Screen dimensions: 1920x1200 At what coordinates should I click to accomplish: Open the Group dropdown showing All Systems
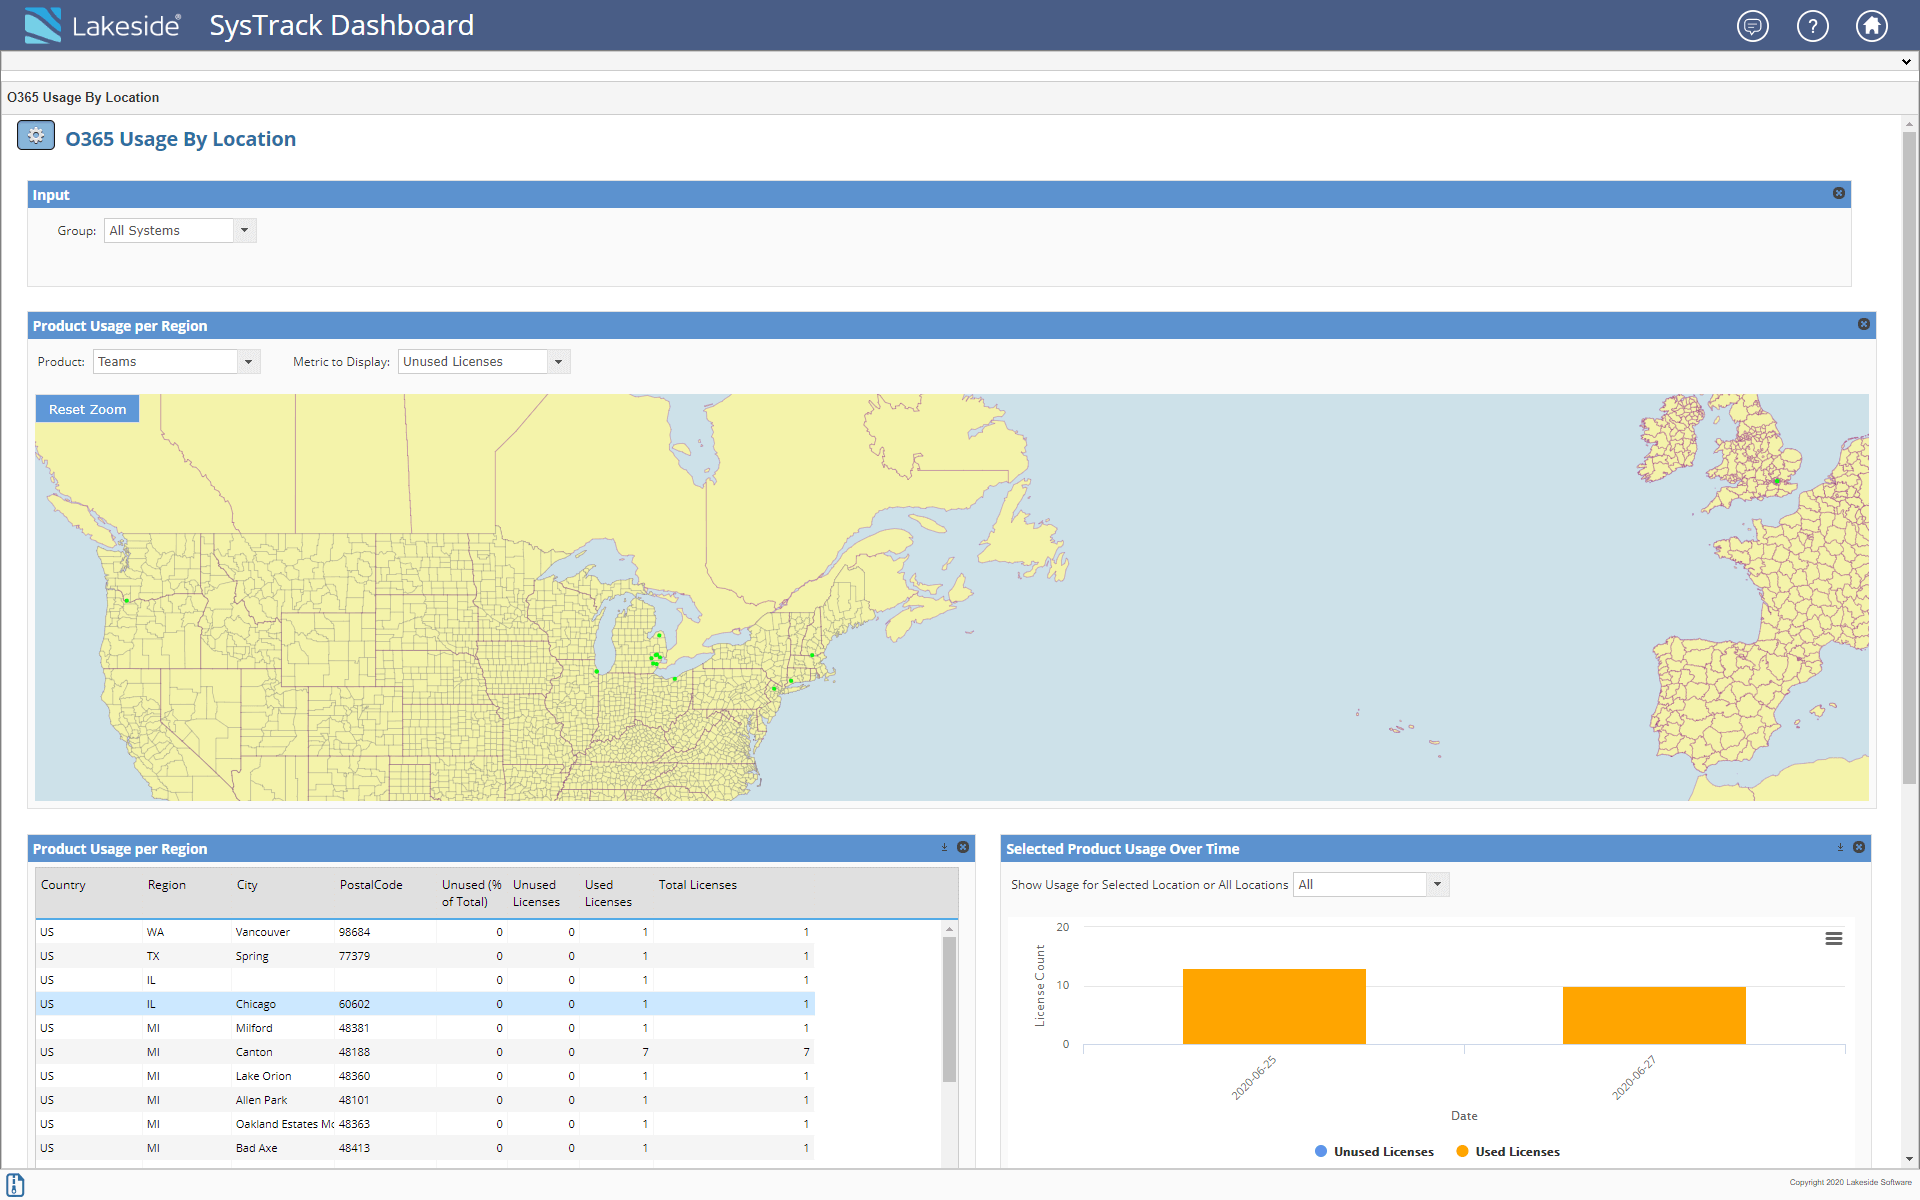[x=244, y=230]
